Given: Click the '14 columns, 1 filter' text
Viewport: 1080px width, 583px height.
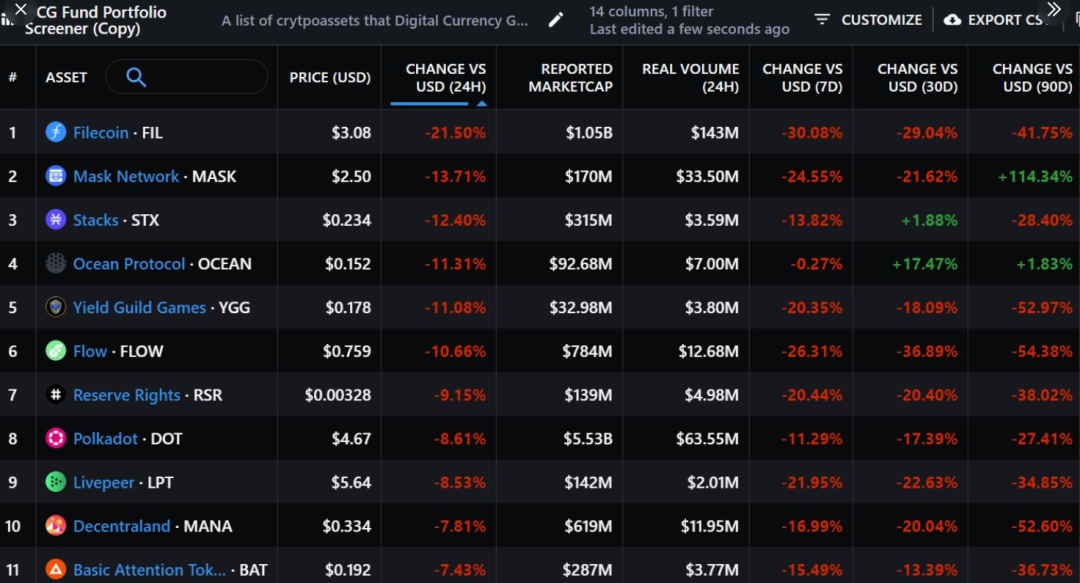Looking at the screenshot, I should point(651,11).
